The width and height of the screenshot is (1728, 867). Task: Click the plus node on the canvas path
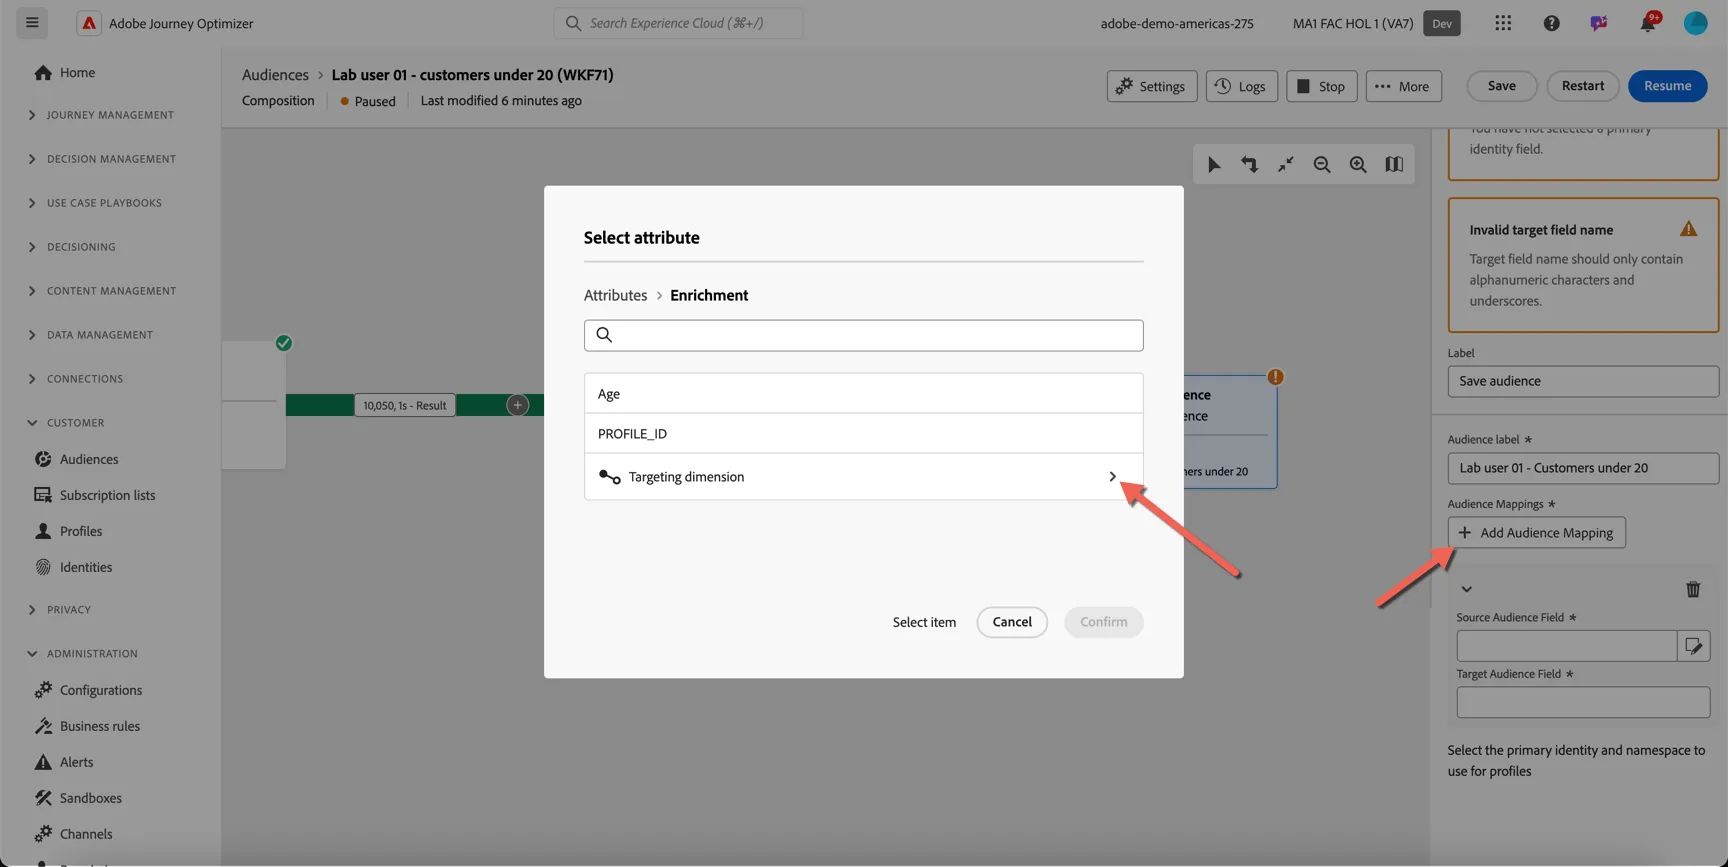517,405
